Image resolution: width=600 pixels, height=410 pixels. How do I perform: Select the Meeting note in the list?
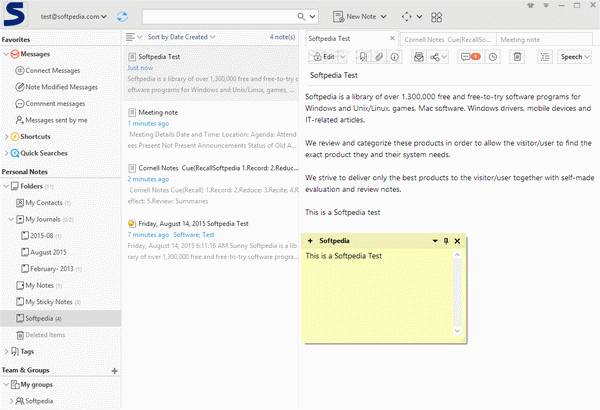click(x=210, y=129)
